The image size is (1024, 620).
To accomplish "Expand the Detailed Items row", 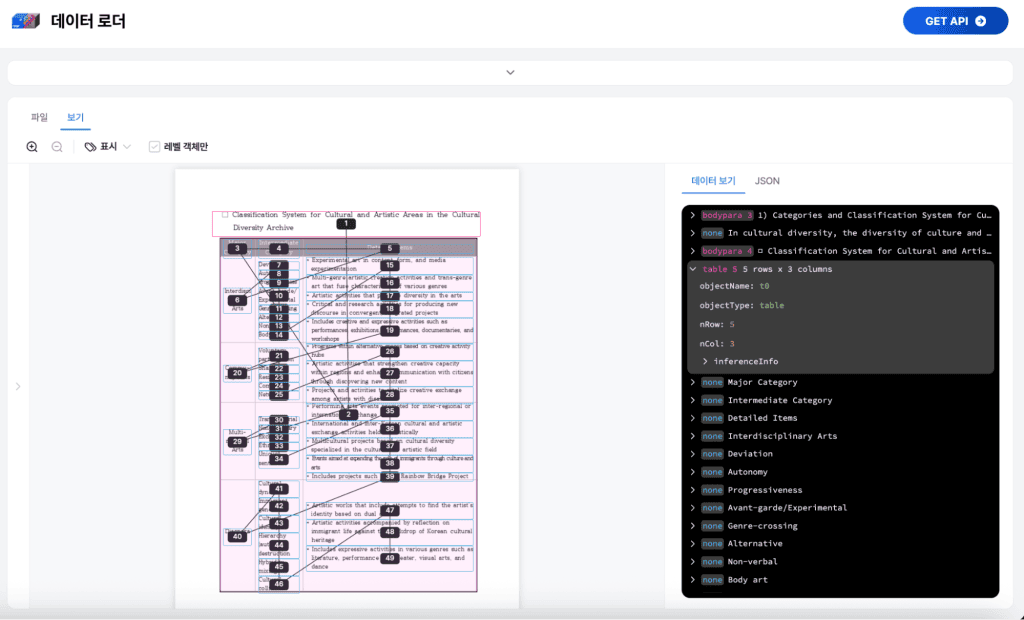I will pyautogui.click(x=693, y=418).
